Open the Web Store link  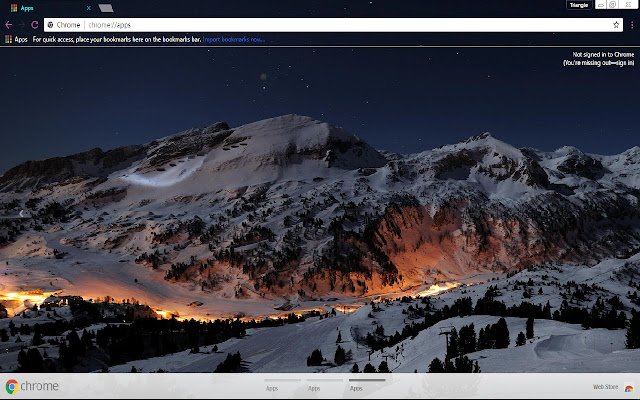pos(605,387)
